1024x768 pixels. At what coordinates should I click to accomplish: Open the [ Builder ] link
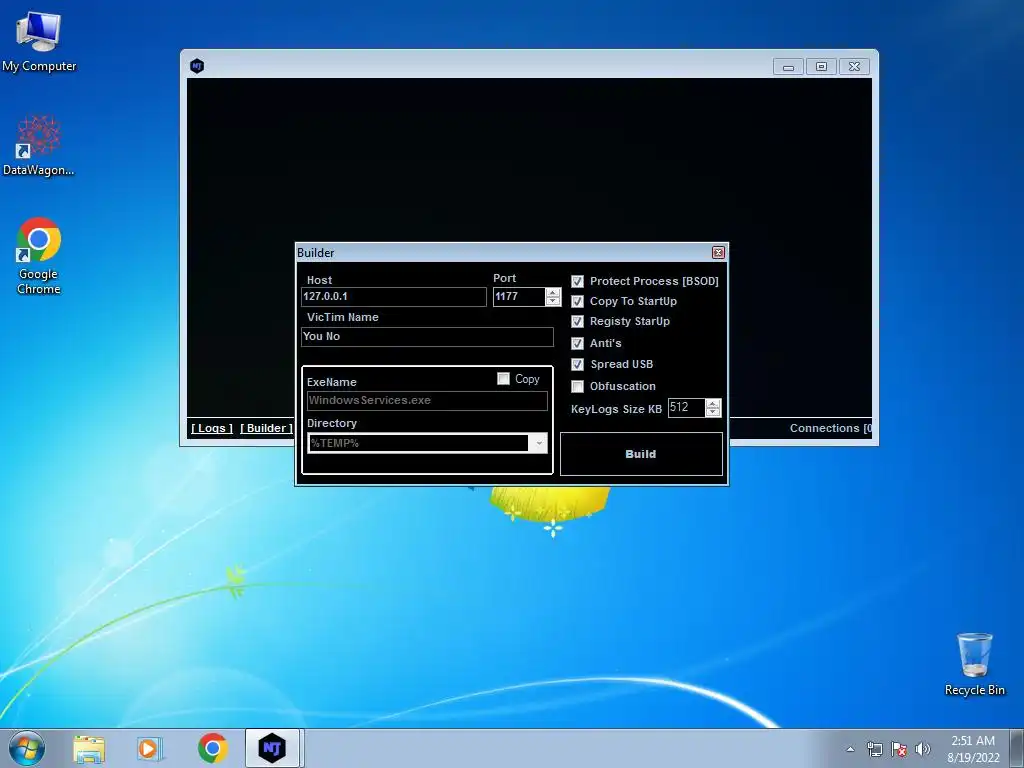(x=266, y=428)
